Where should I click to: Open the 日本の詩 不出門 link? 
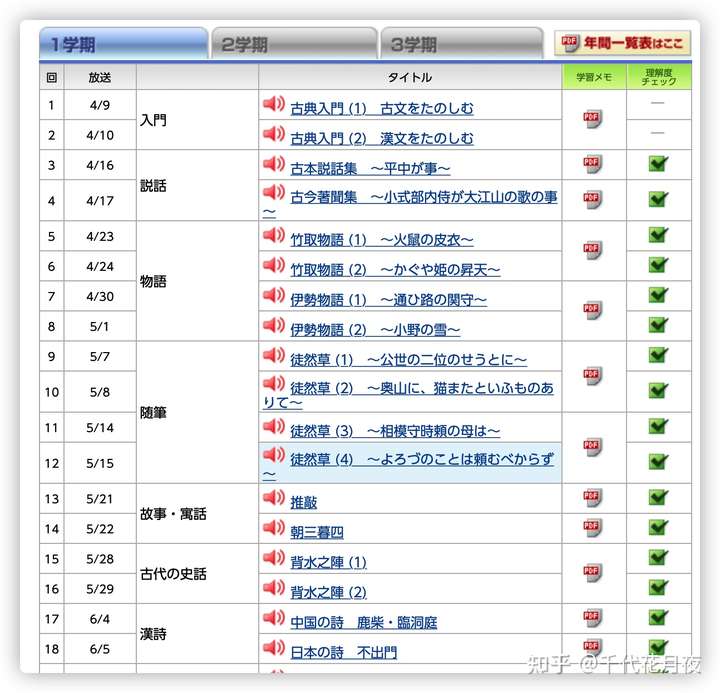[343, 652]
